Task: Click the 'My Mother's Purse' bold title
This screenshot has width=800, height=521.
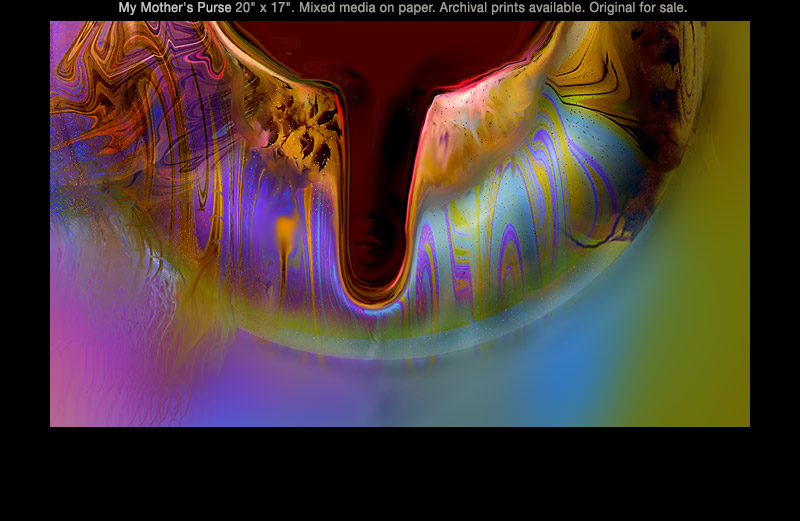Action: (x=175, y=8)
